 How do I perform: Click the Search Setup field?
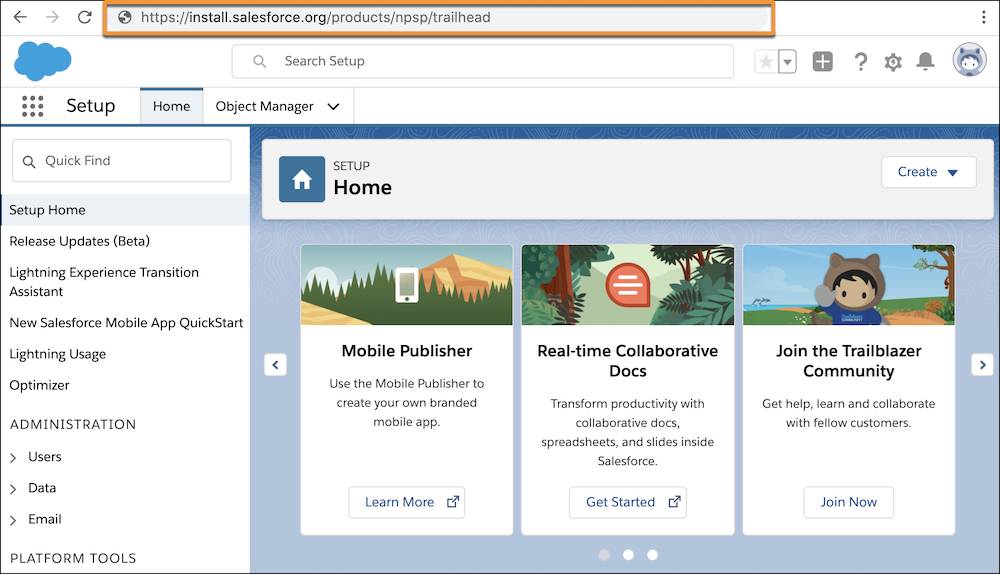coord(483,61)
